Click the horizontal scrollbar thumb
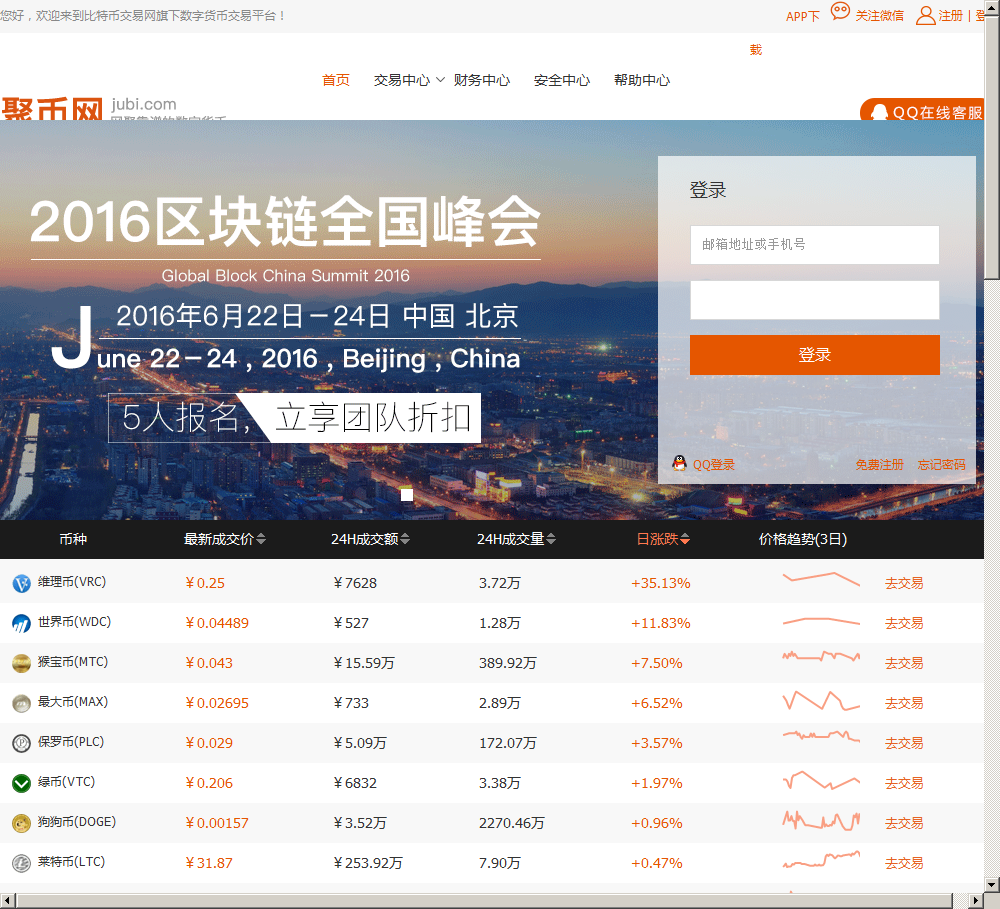This screenshot has width=1000, height=909. [x=483, y=901]
